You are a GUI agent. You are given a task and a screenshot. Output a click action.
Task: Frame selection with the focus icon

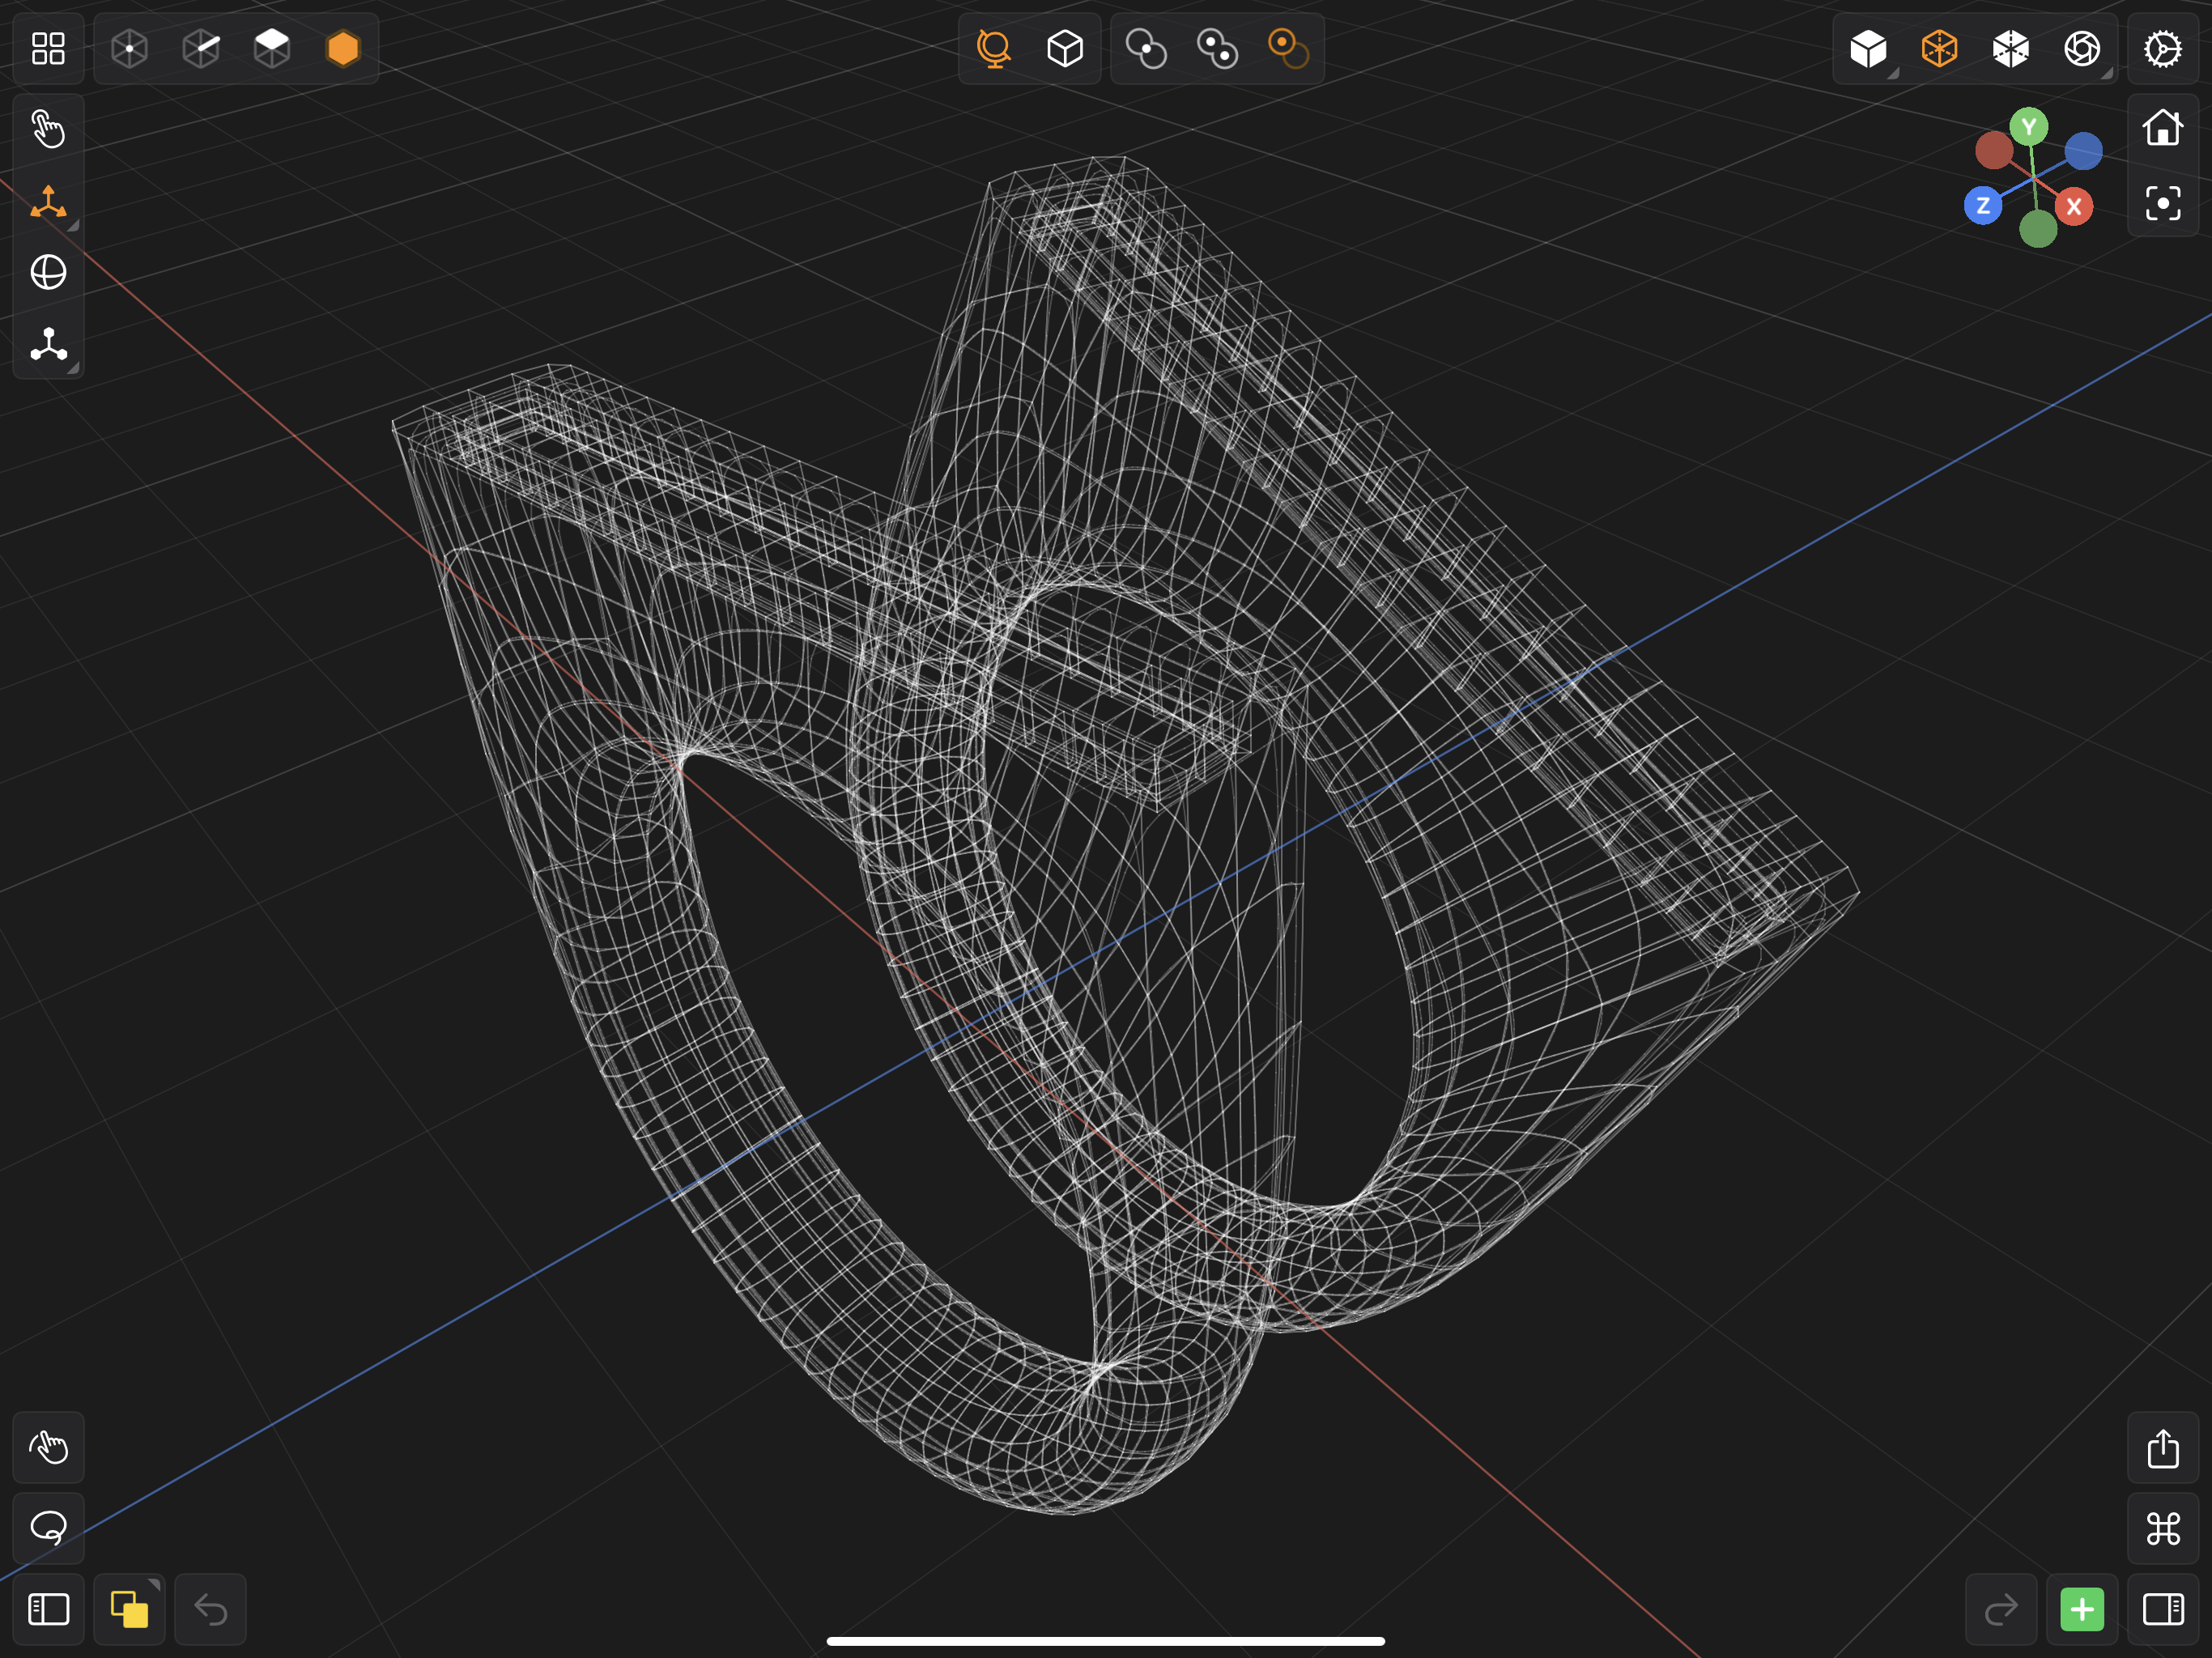click(x=2163, y=204)
